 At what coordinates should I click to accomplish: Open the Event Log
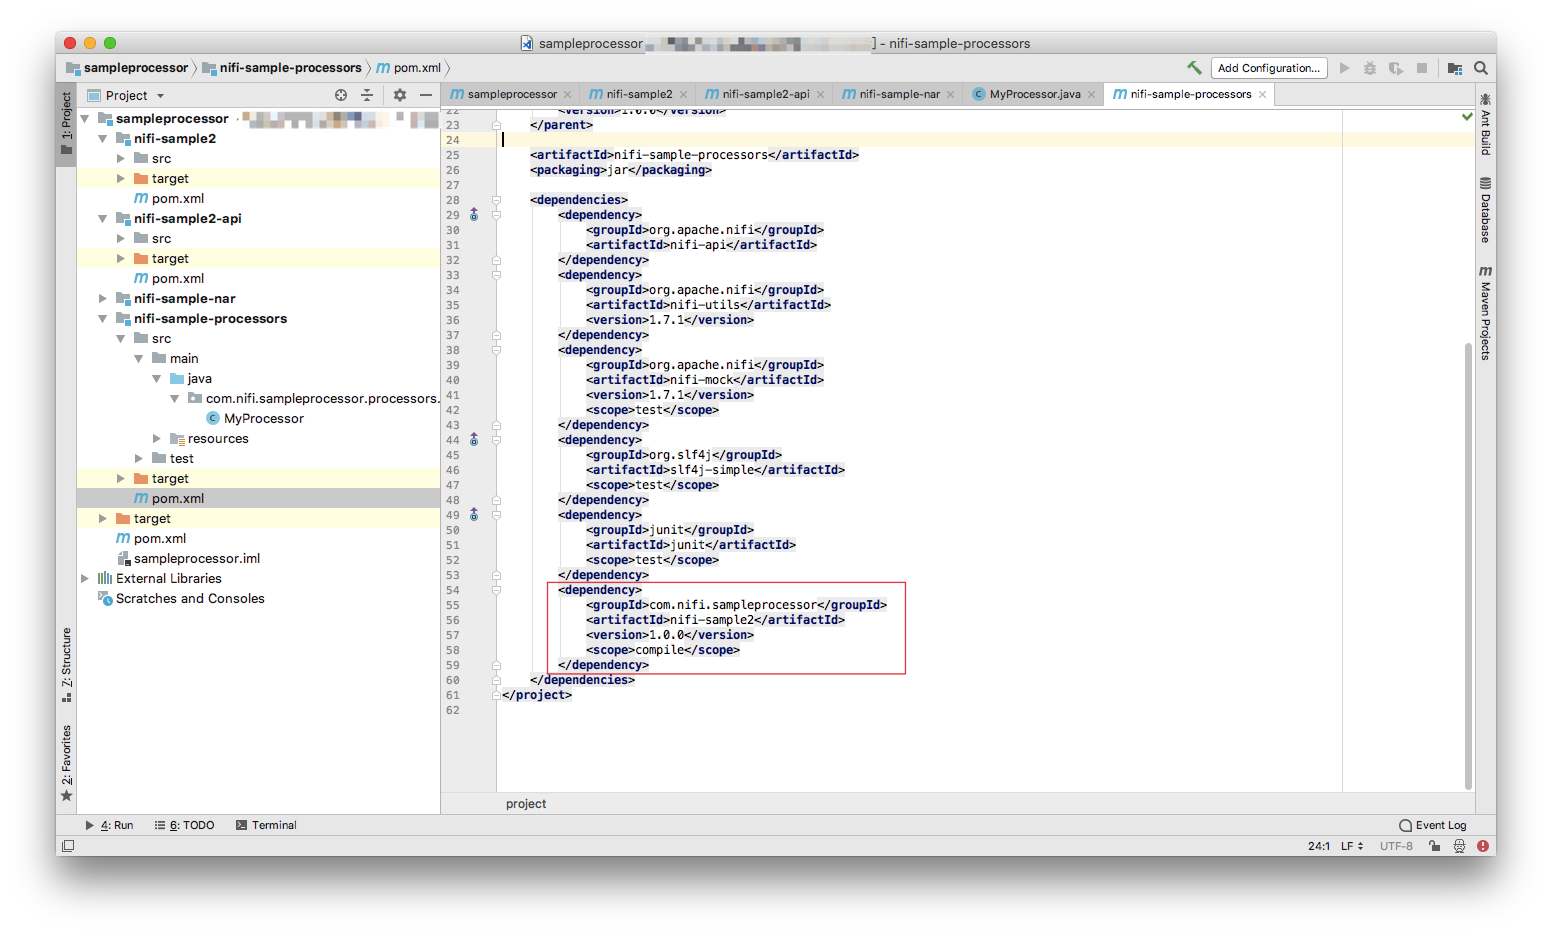click(x=1433, y=825)
